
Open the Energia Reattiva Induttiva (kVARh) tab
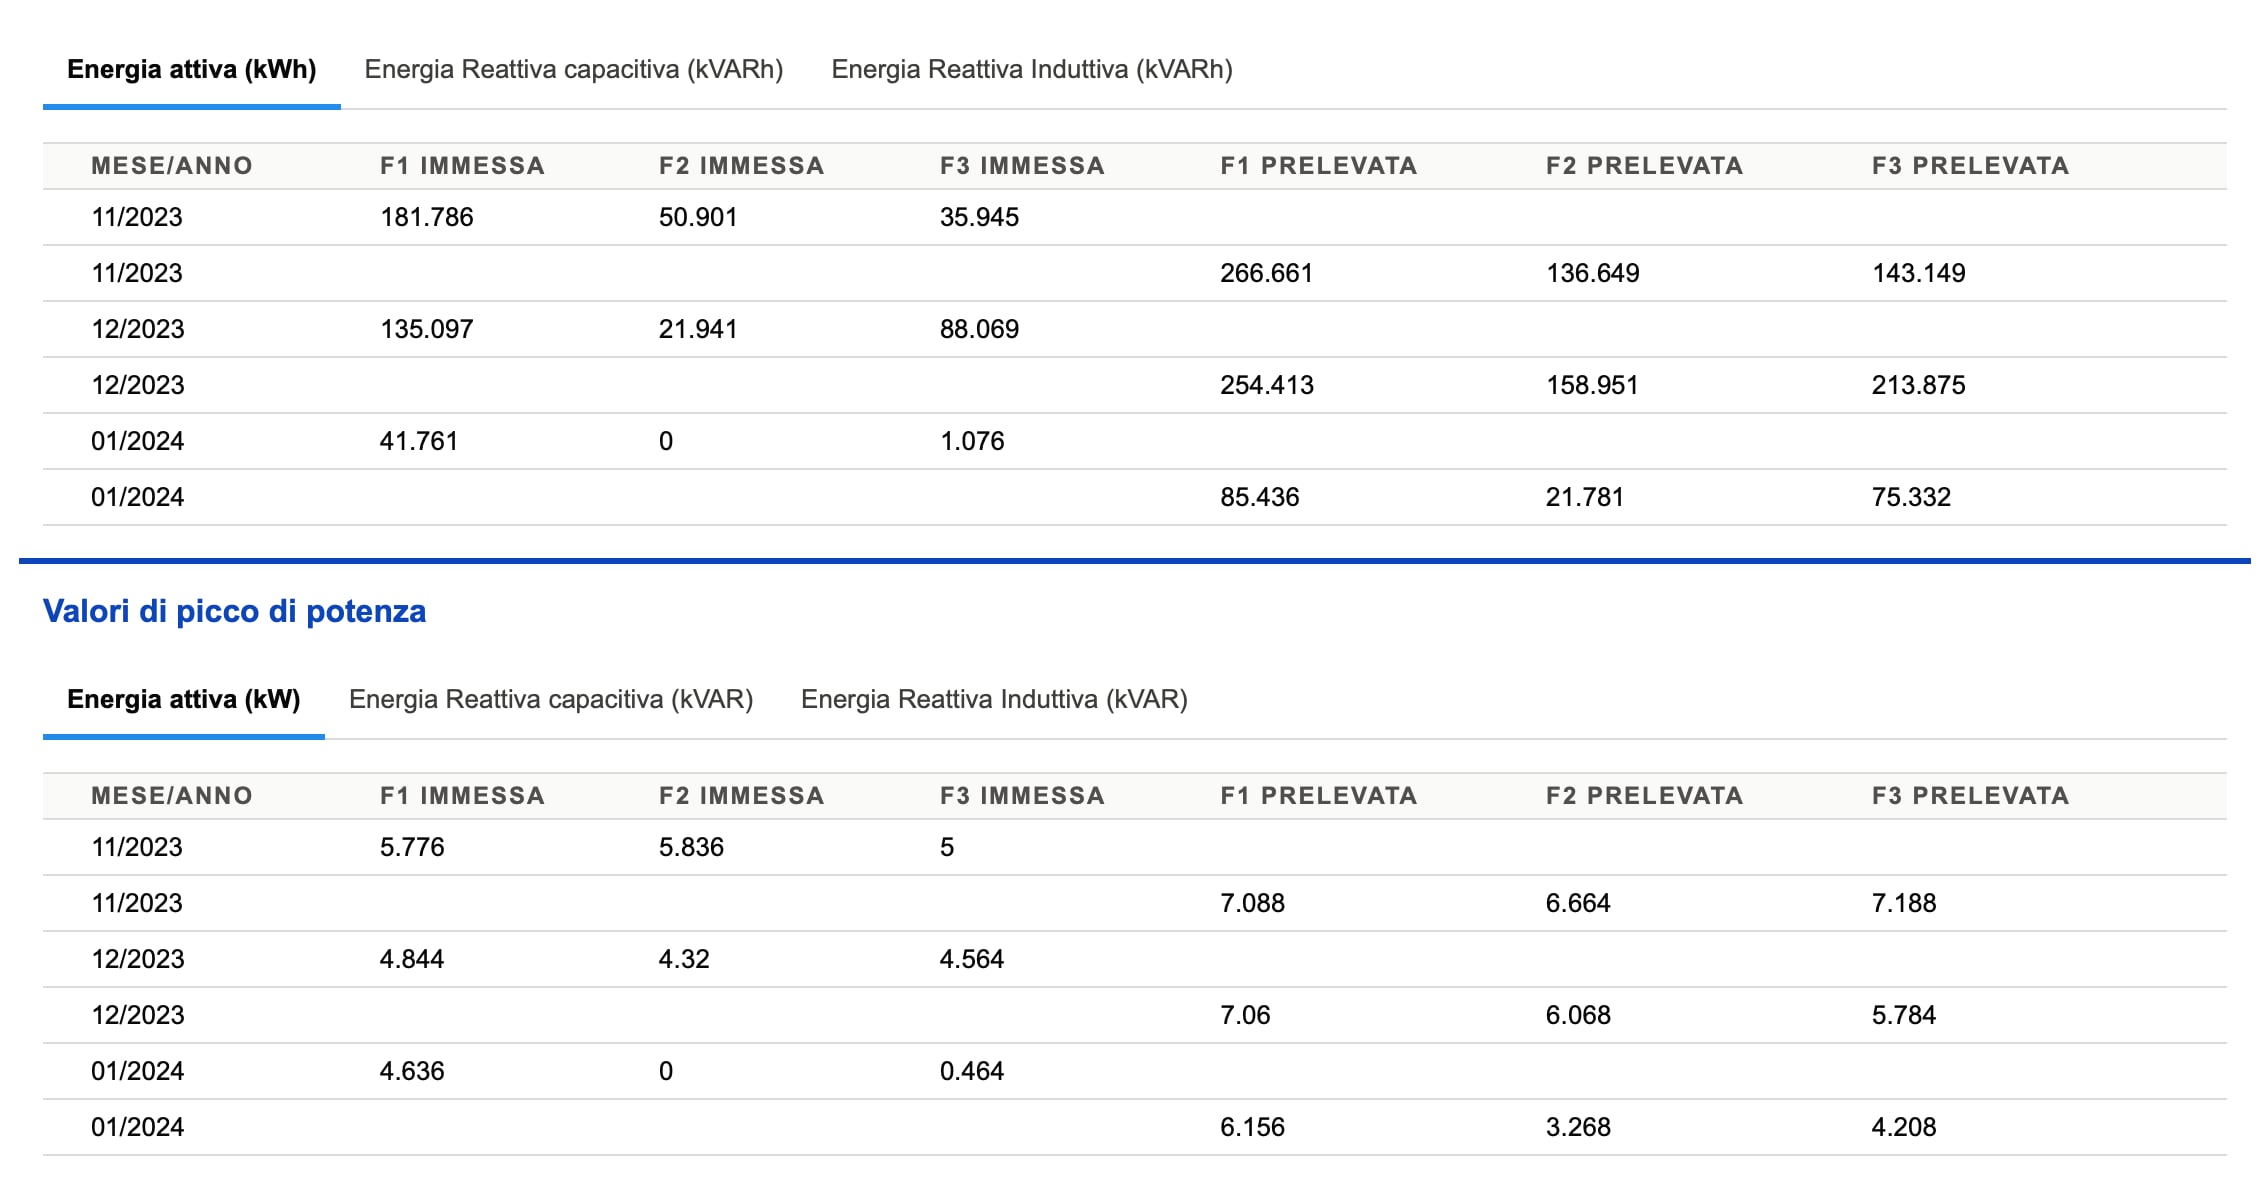(1031, 69)
